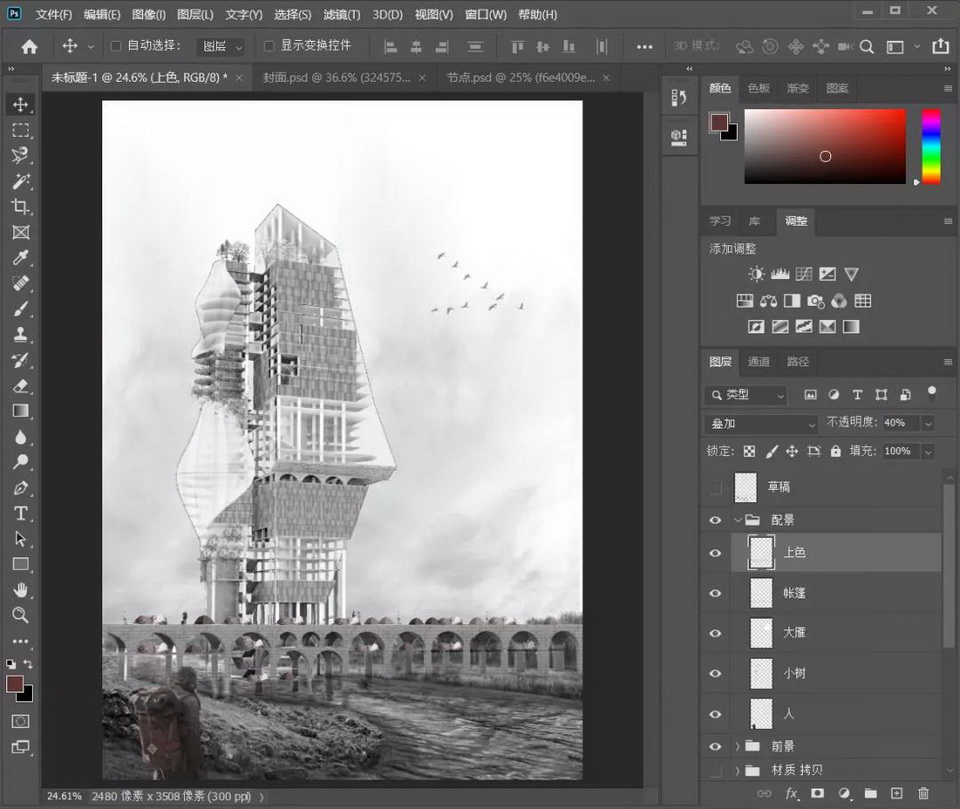Image resolution: width=960 pixels, height=809 pixels.
Task: Open the opacity 40% dropdown
Action: 927,424
